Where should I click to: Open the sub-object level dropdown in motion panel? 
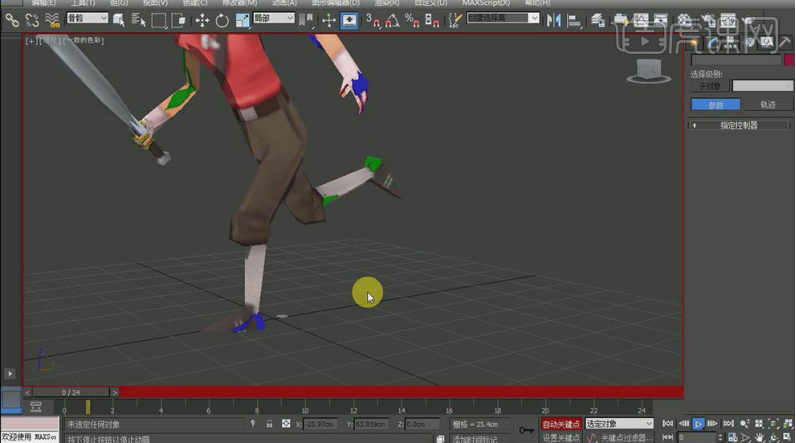(761, 86)
